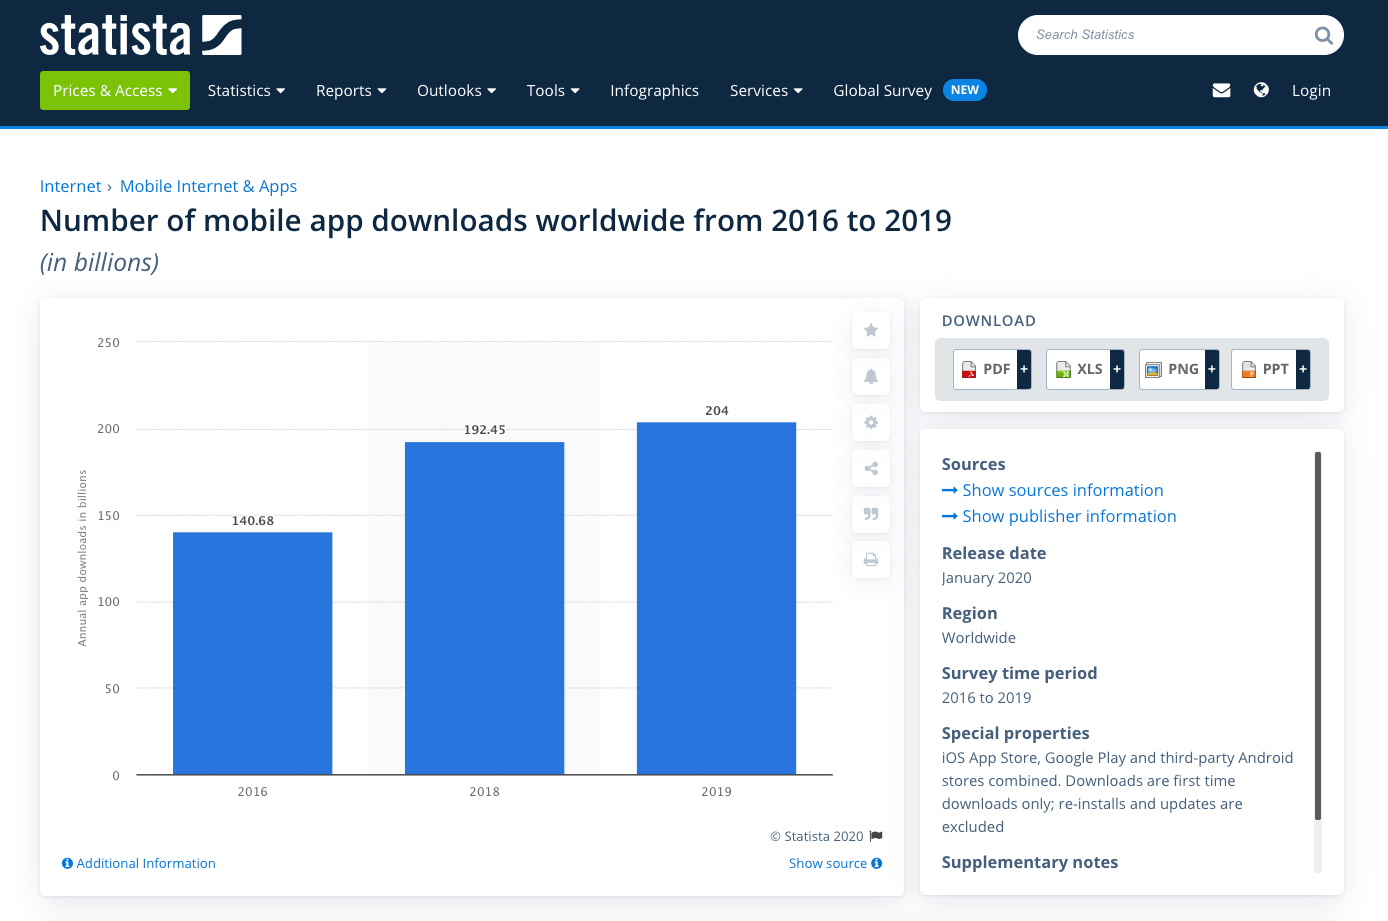The image size is (1388, 921).
Task: Click the Mobile Internet & Apps breadcrumb
Action: 208,186
